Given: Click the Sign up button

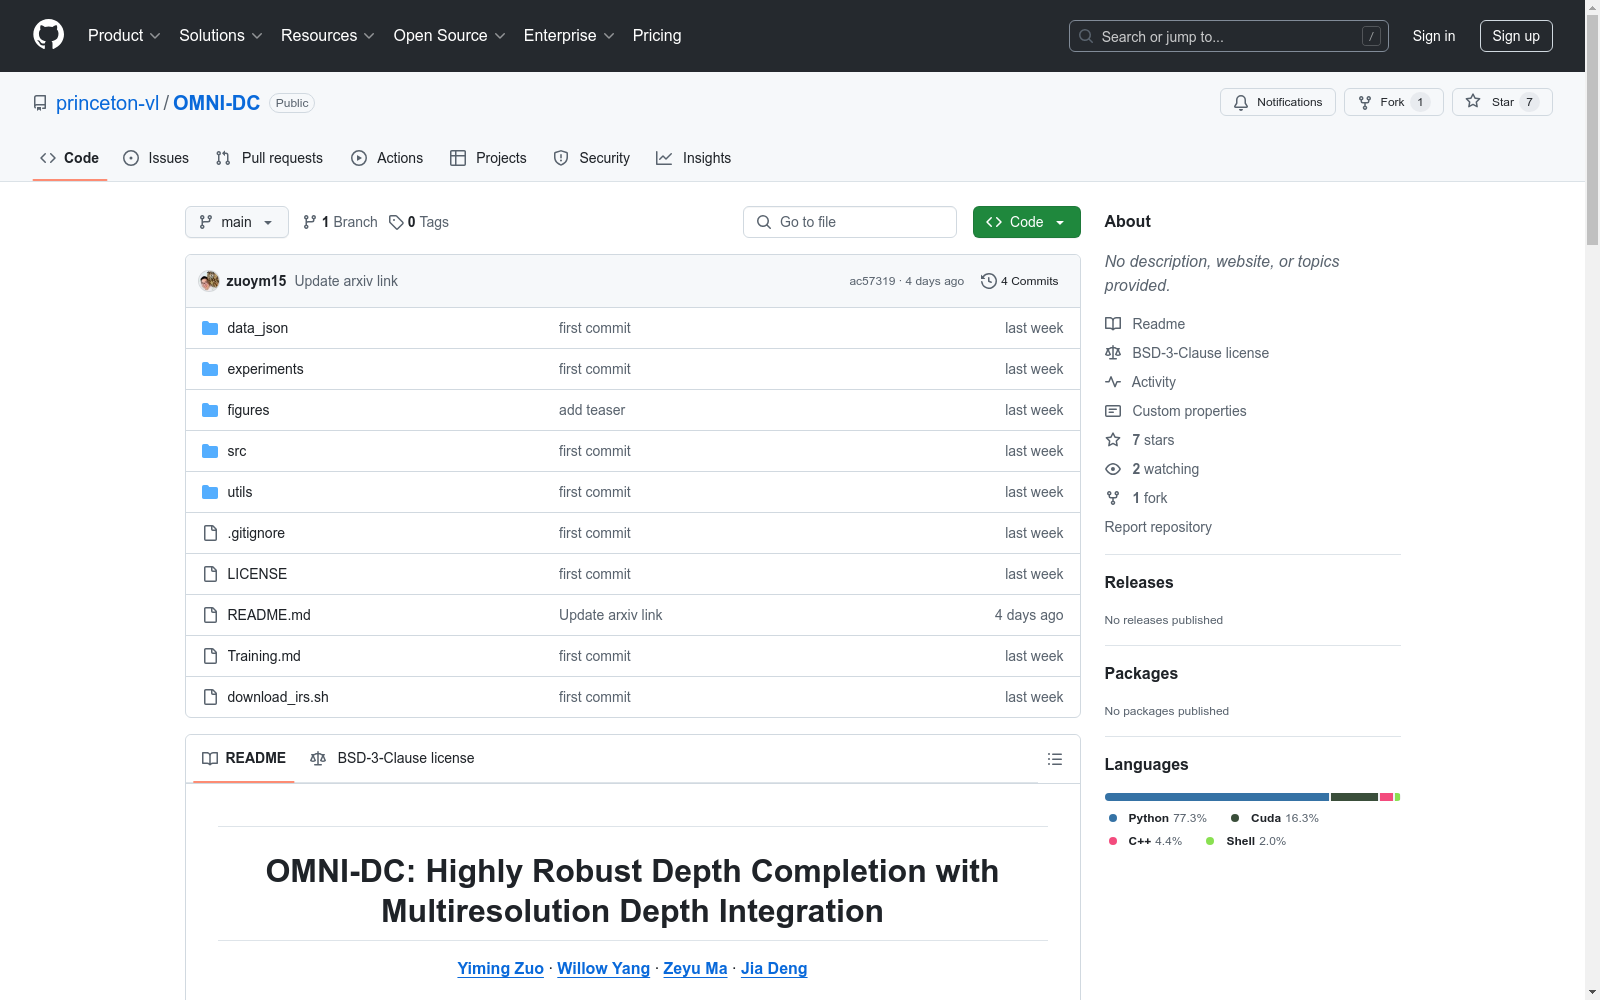Looking at the screenshot, I should click(x=1516, y=36).
